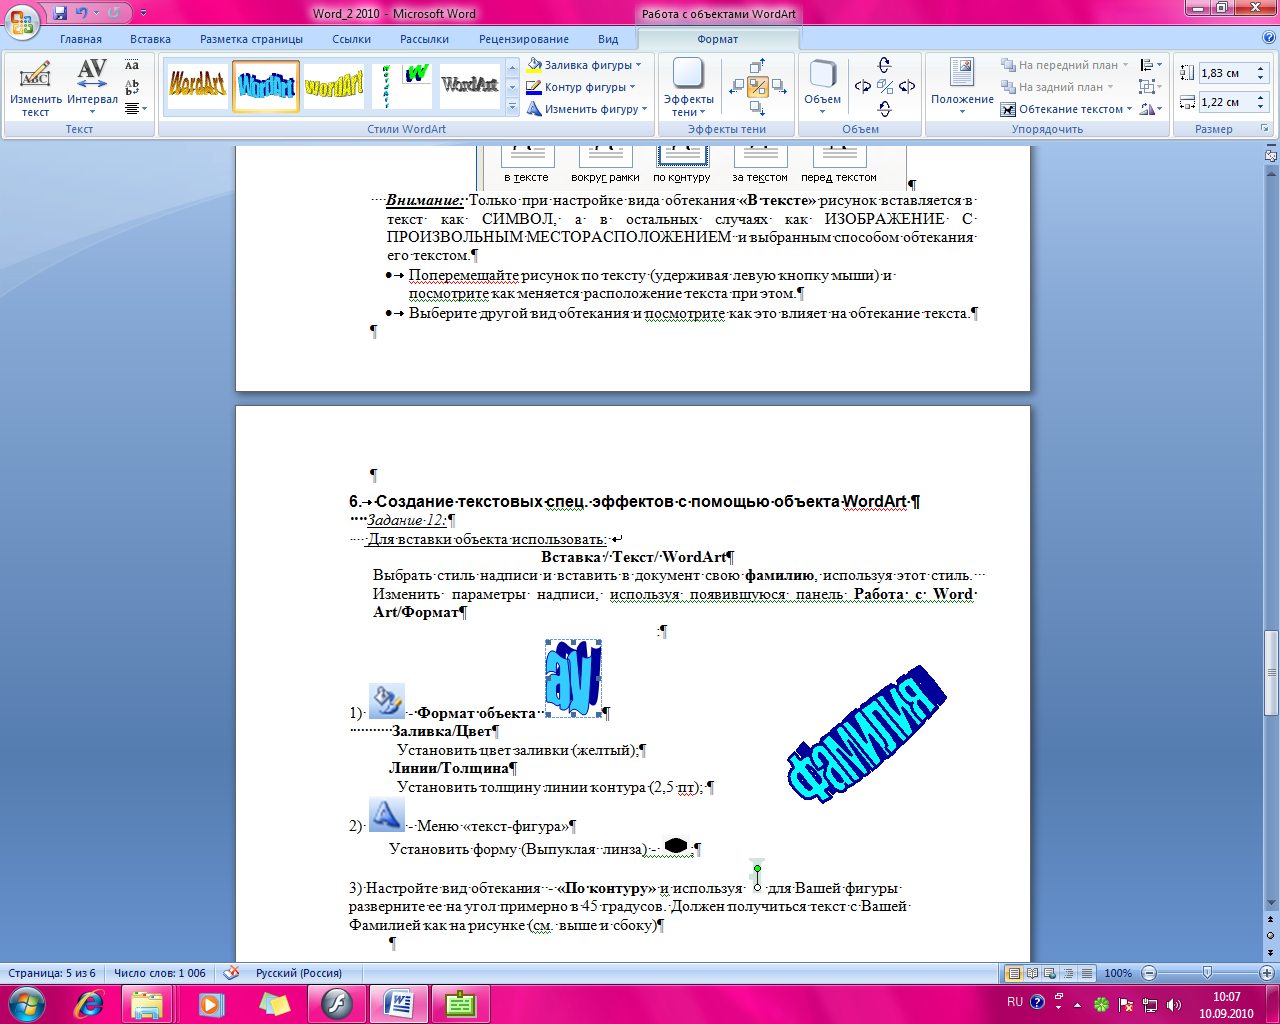Open the Интервал spacing button

92,88
